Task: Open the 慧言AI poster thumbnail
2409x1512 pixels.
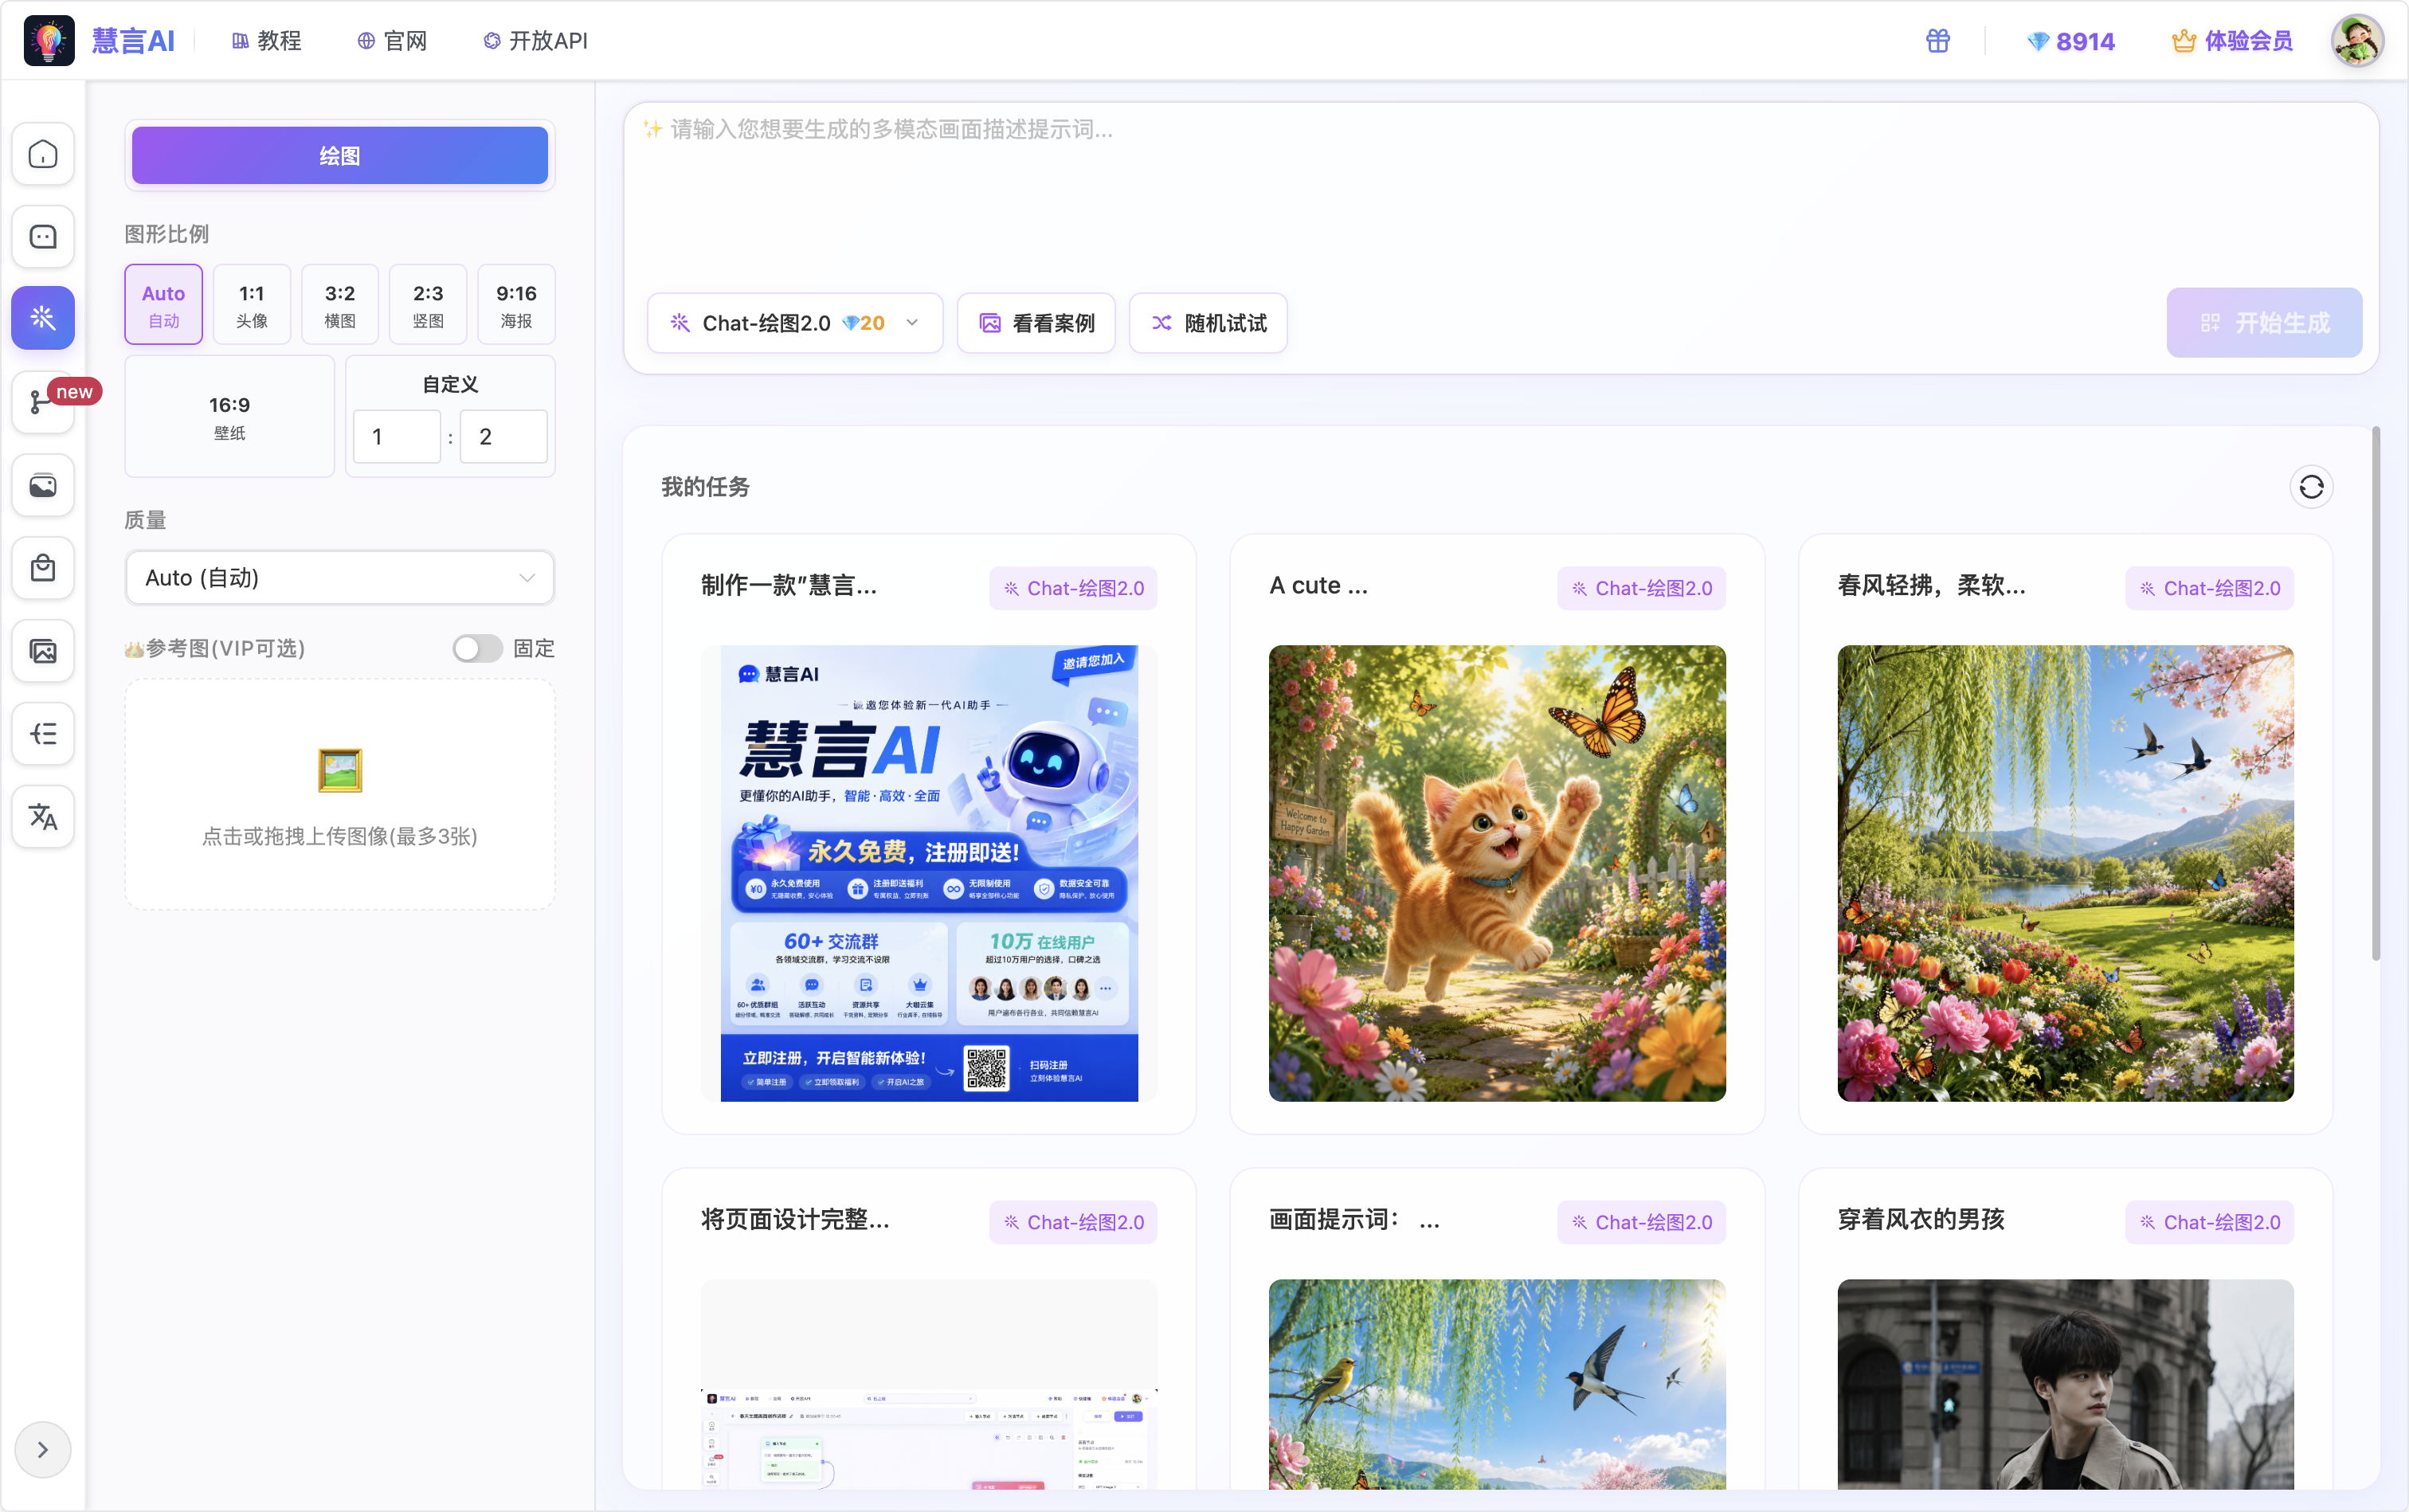Action: tap(929, 873)
